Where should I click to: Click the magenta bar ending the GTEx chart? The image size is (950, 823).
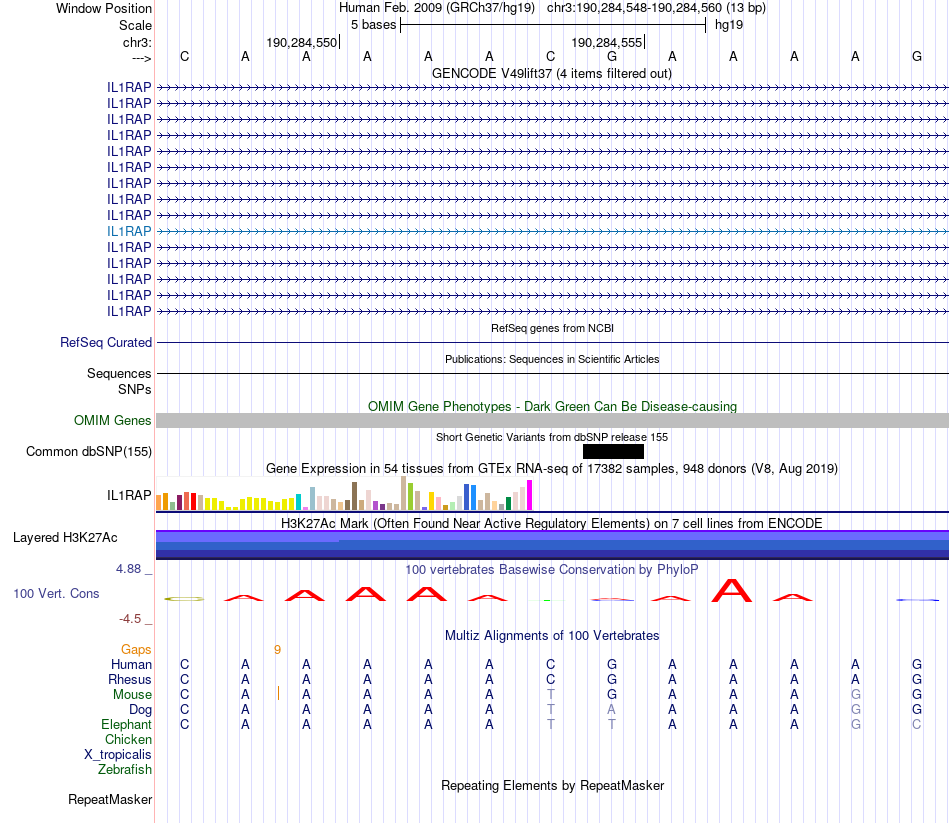(530, 495)
